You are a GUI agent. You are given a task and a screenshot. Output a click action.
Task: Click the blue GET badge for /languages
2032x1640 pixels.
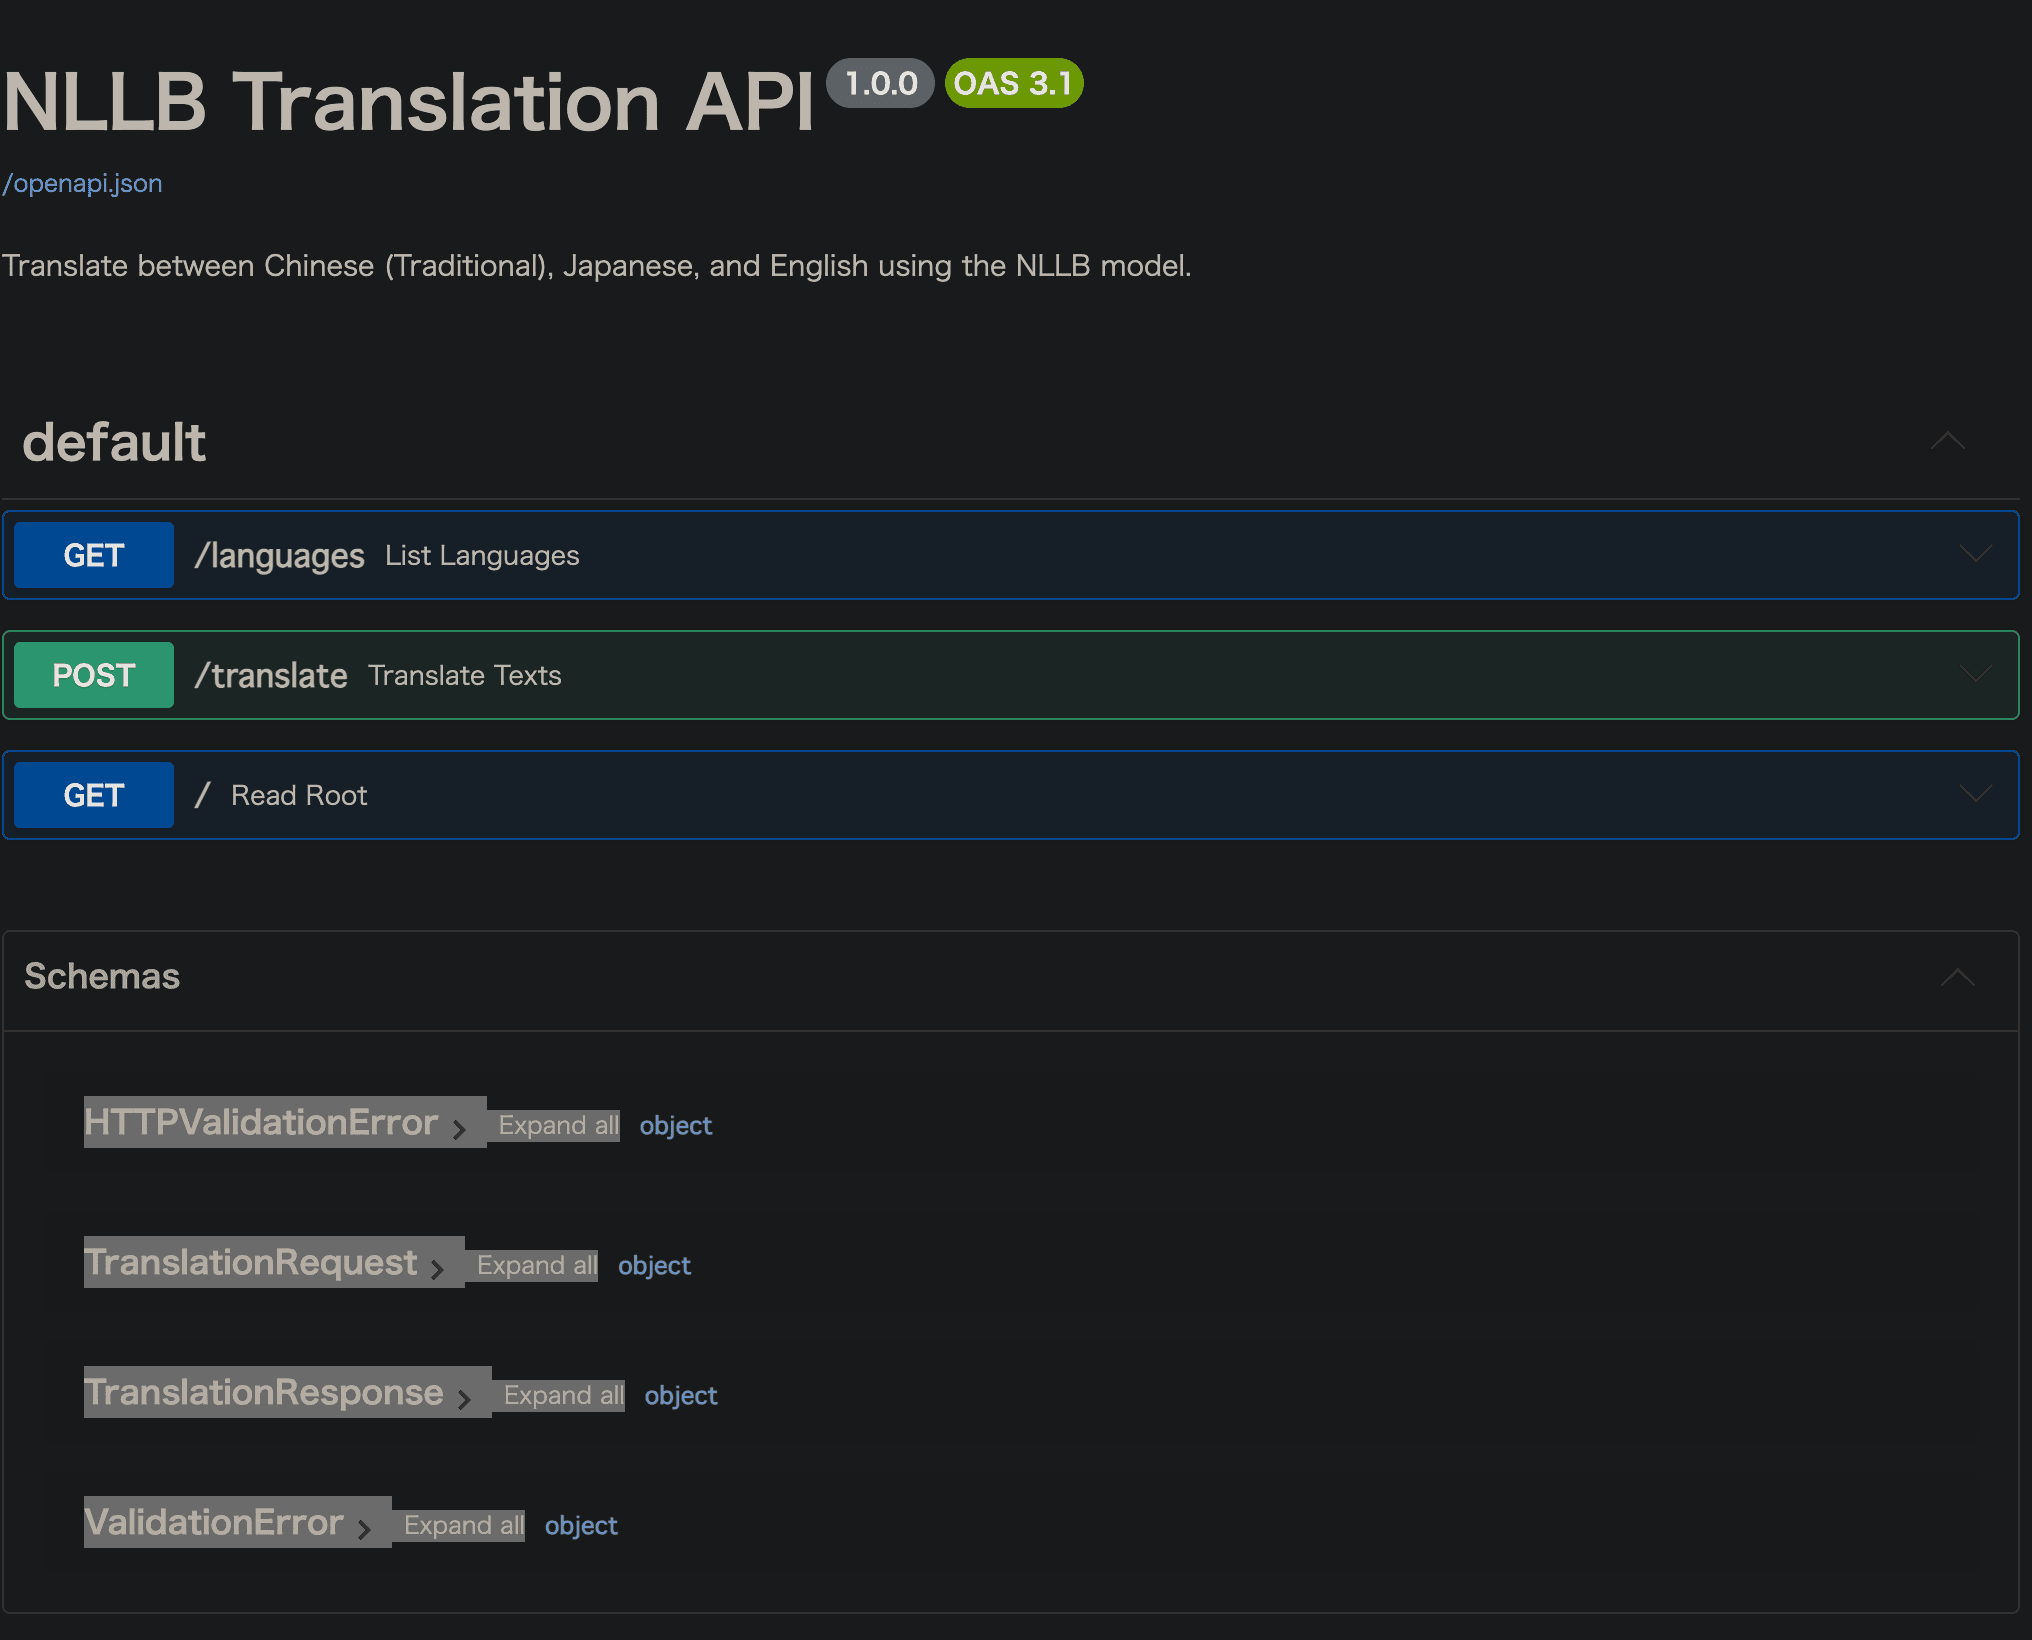[x=94, y=555]
